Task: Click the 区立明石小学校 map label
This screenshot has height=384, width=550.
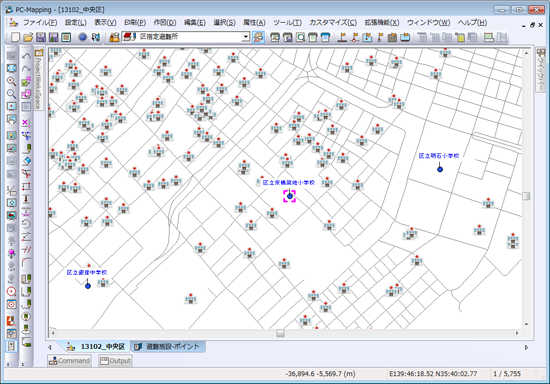Action: click(439, 156)
